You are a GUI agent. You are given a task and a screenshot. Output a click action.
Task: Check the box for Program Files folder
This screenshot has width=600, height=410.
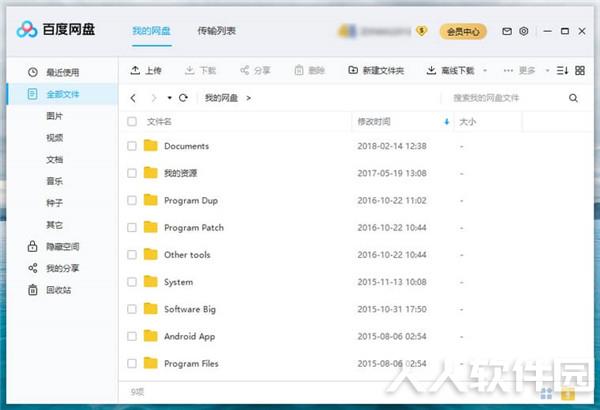click(132, 363)
